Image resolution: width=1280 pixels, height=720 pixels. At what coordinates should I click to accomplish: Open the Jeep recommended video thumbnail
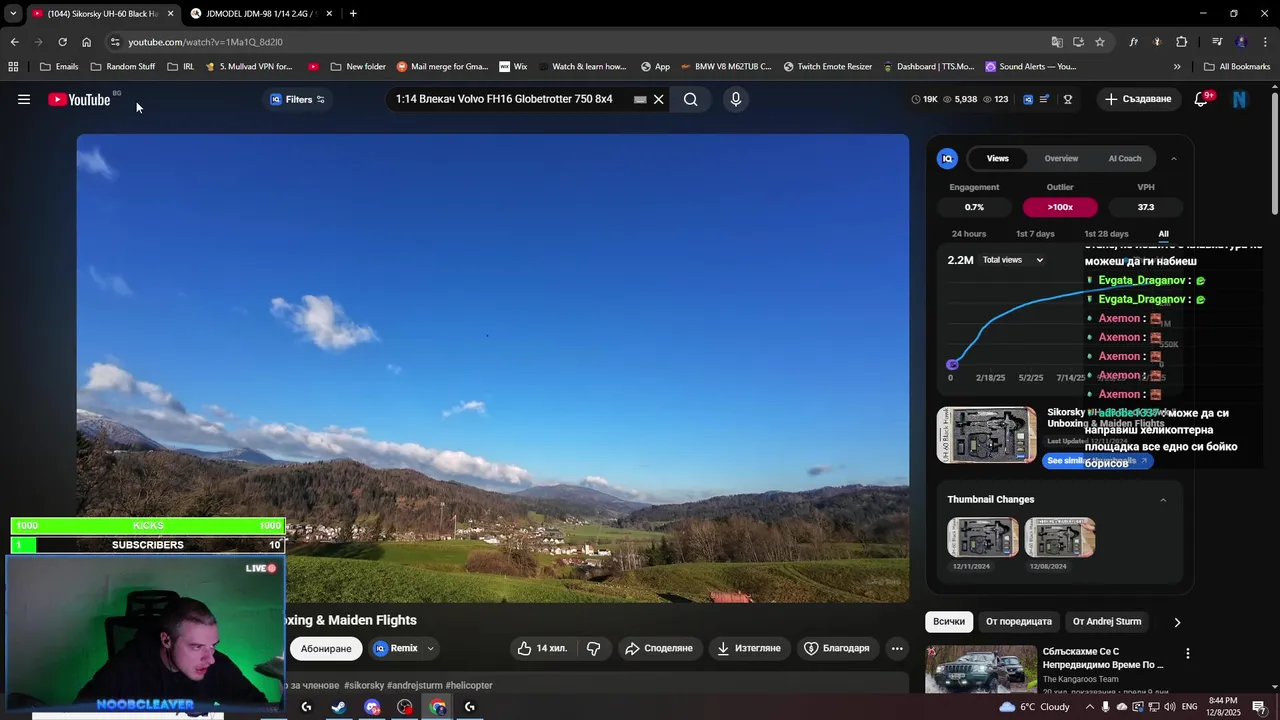(x=981, y=670)
